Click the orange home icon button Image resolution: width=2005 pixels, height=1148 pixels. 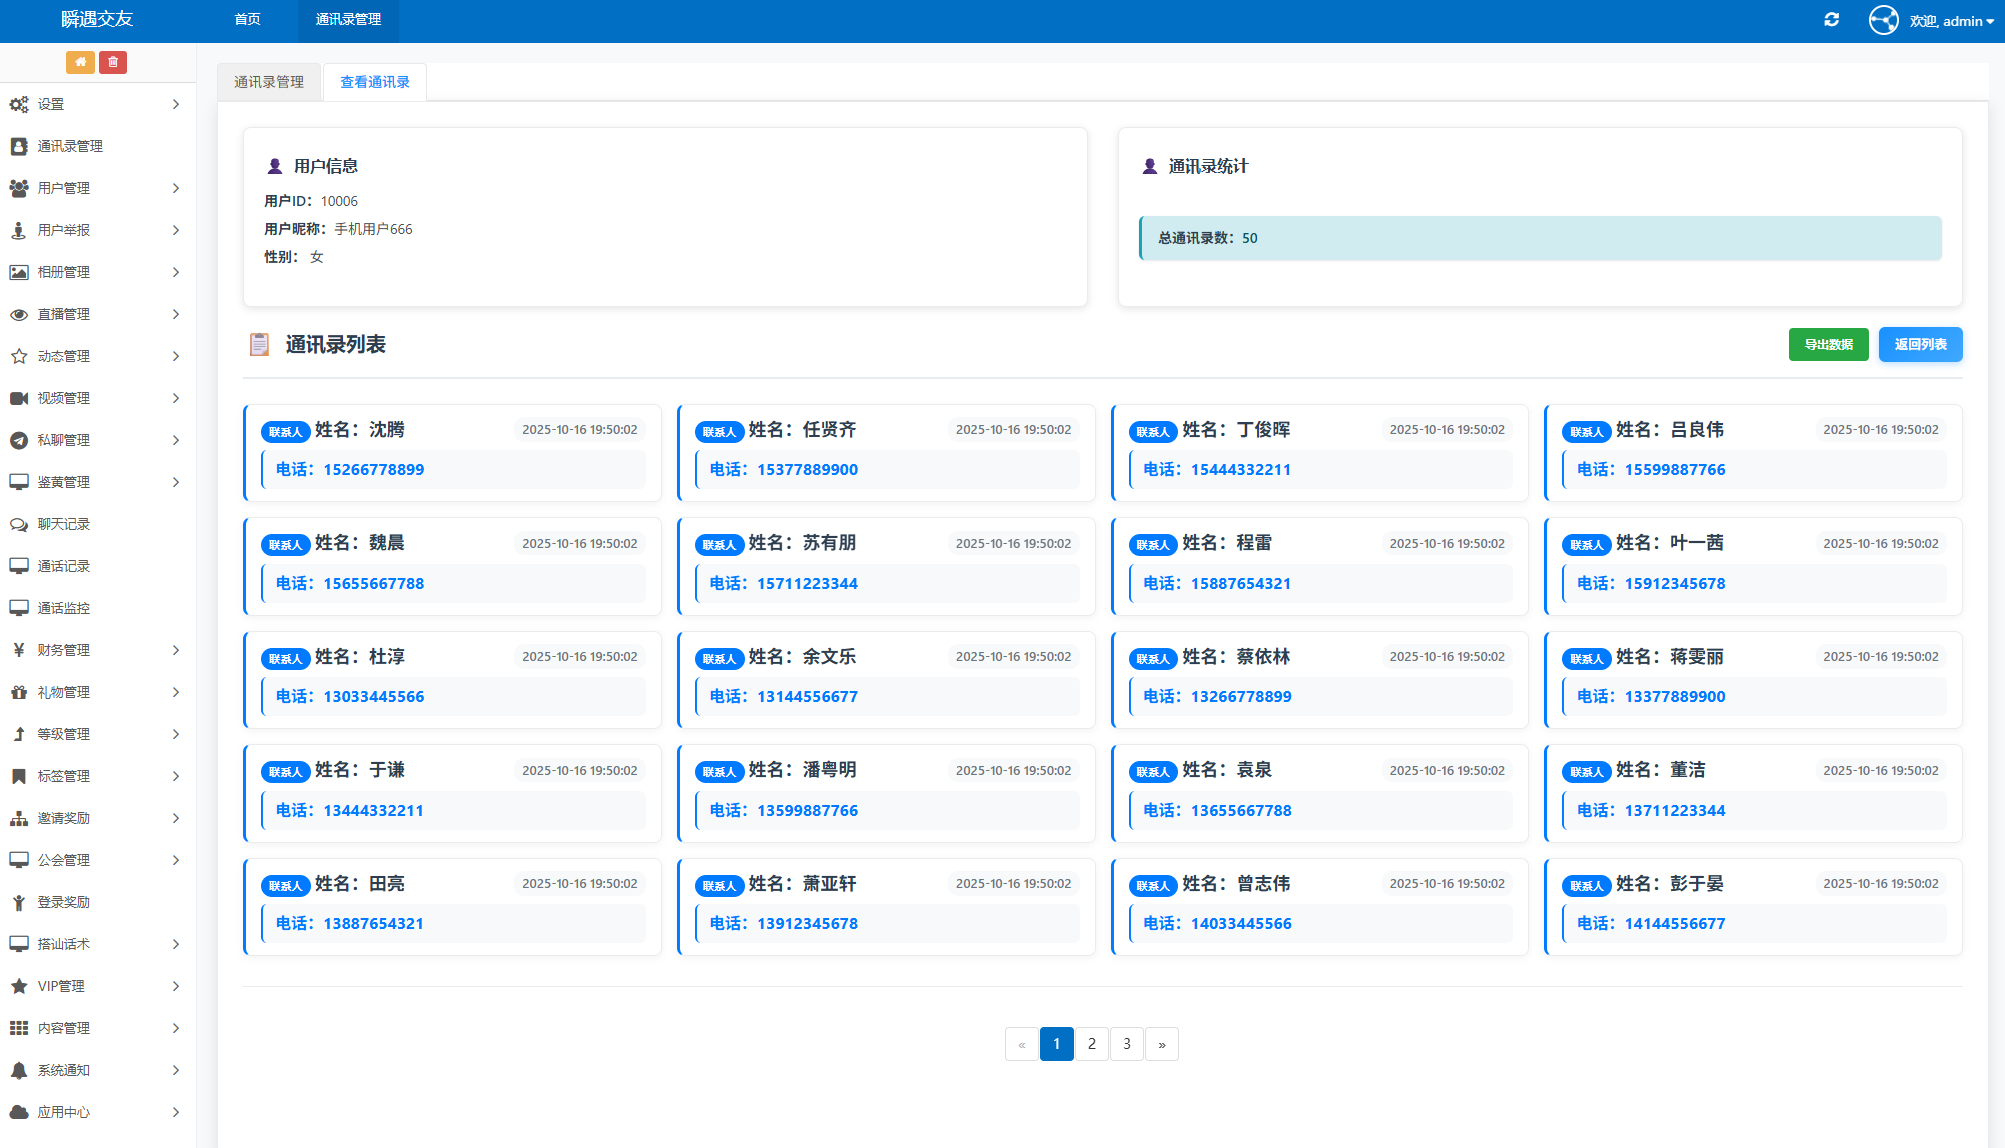pyautogui.click(x=80, y=62)
